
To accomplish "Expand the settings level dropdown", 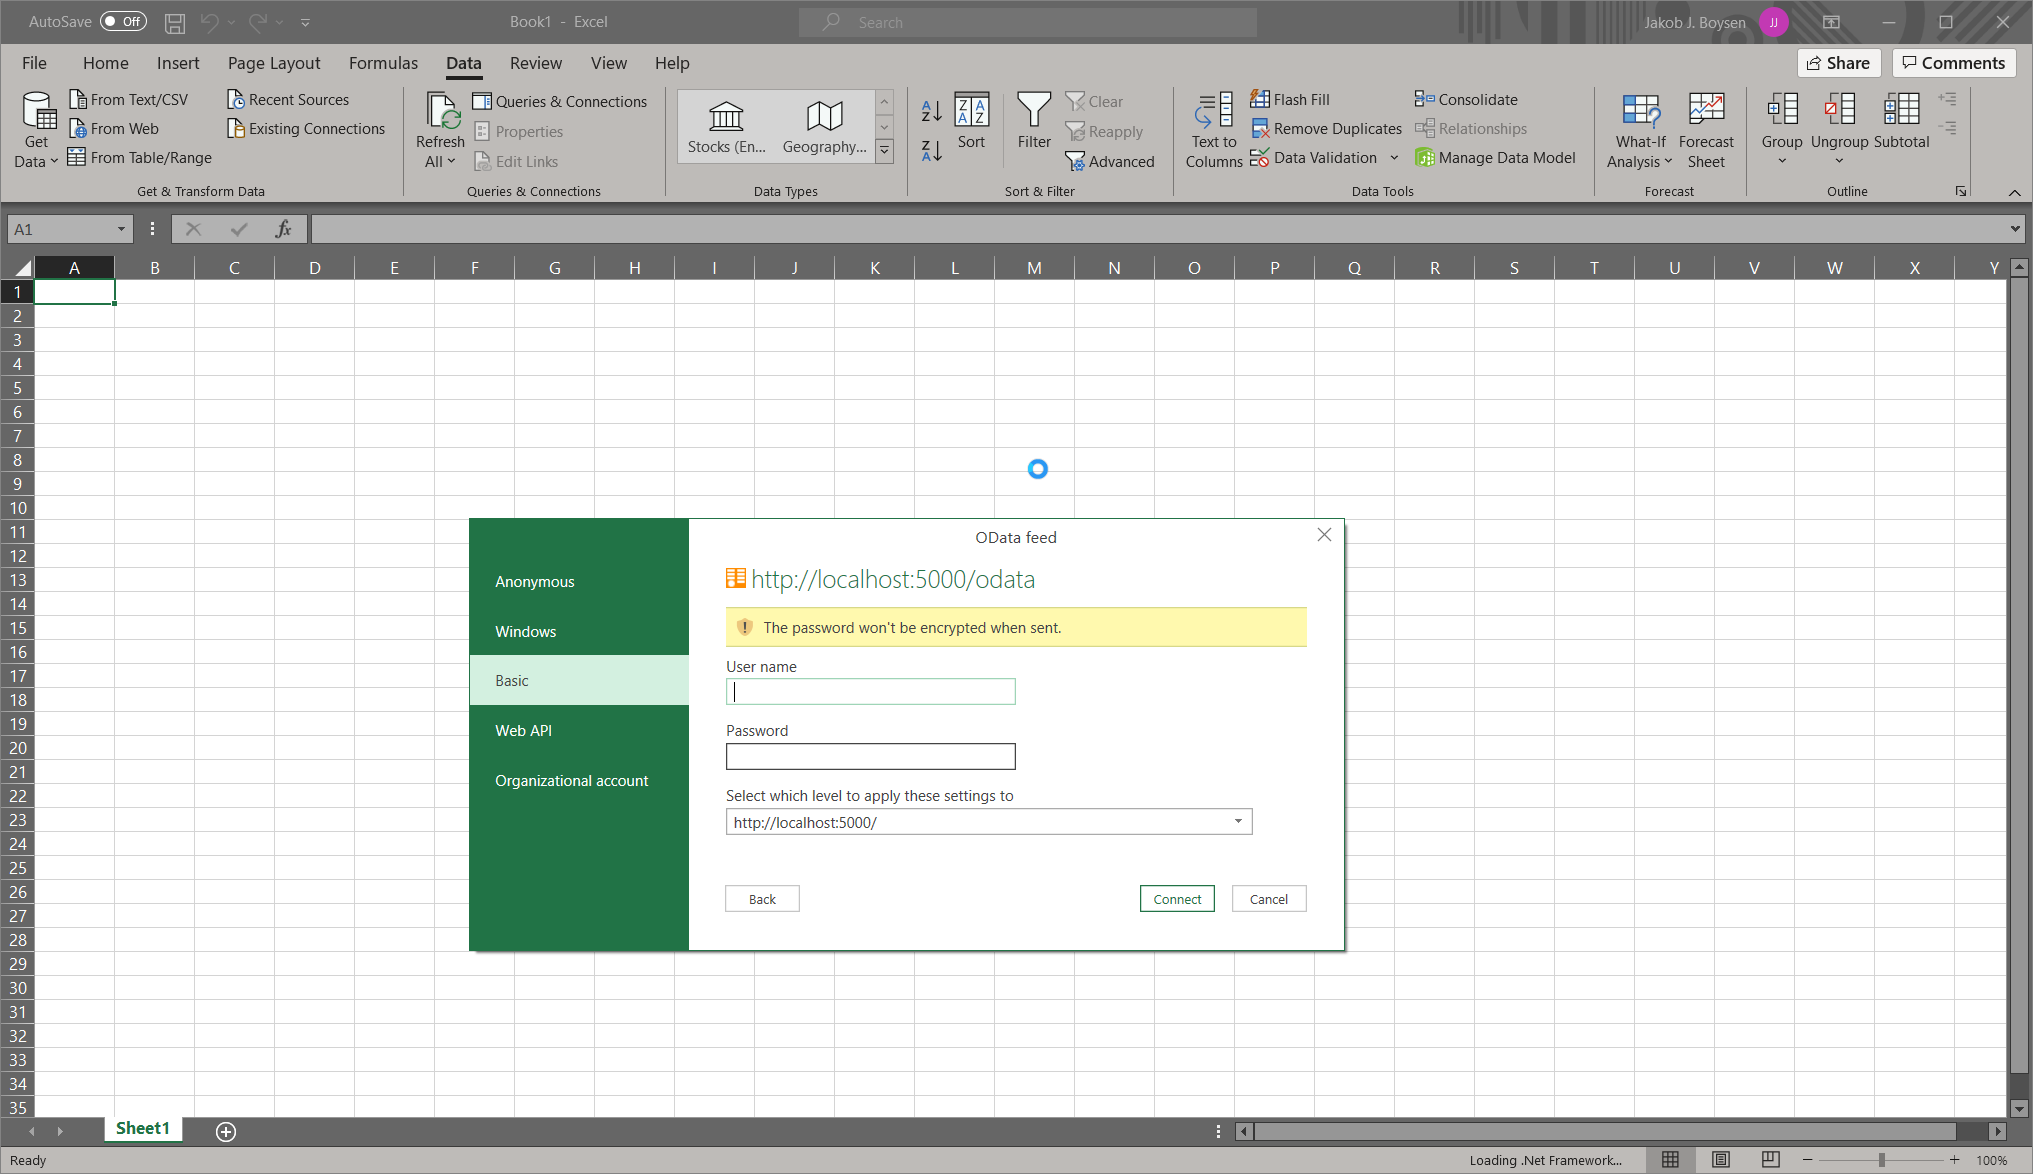I will (1238, 822).
